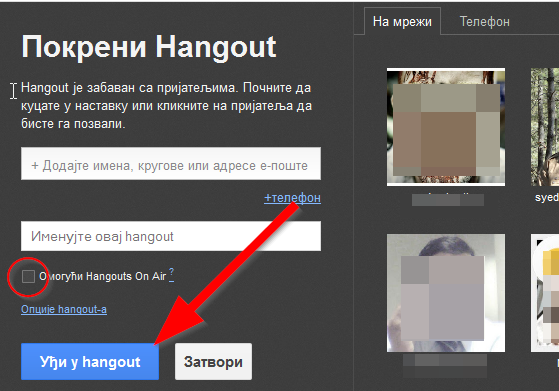Focus the Именујте овај hangout field
559x391 pixels.
click(x=171, y=236)
